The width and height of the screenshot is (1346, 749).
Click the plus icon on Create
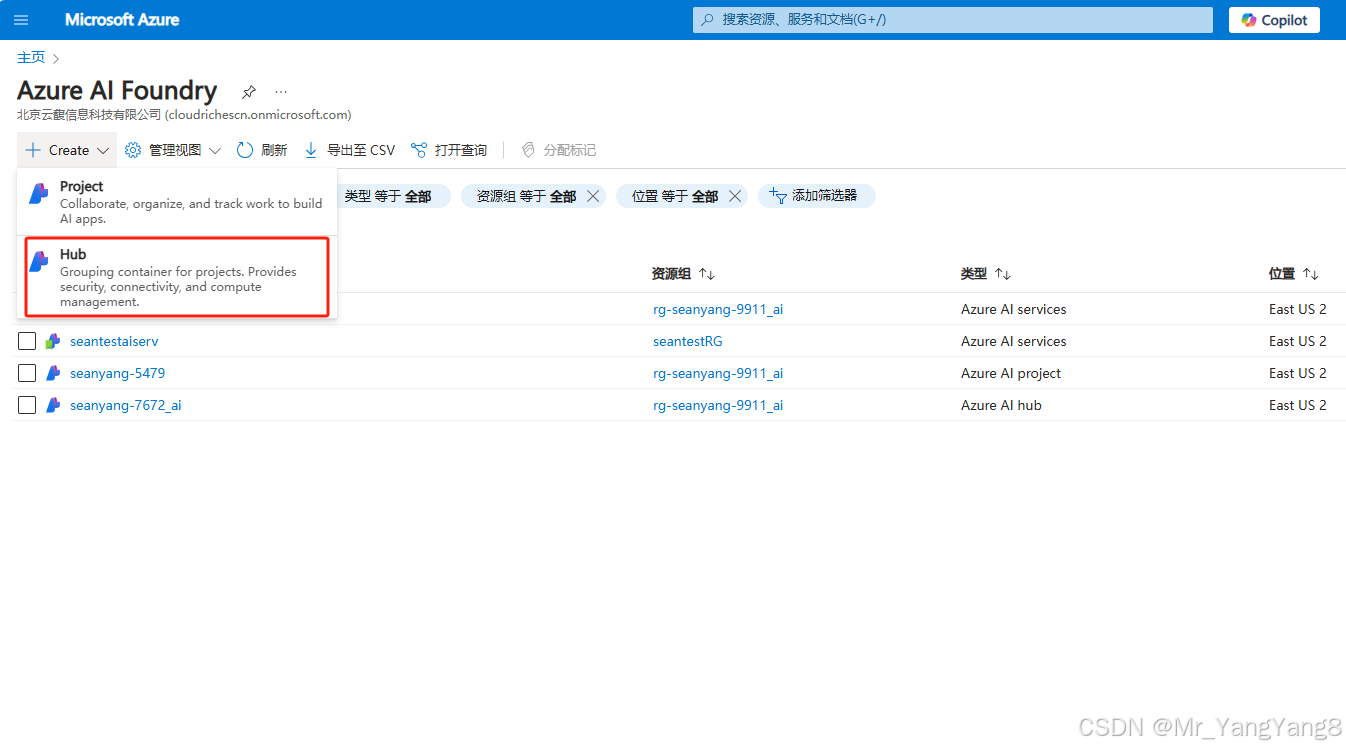pos(33,150)
